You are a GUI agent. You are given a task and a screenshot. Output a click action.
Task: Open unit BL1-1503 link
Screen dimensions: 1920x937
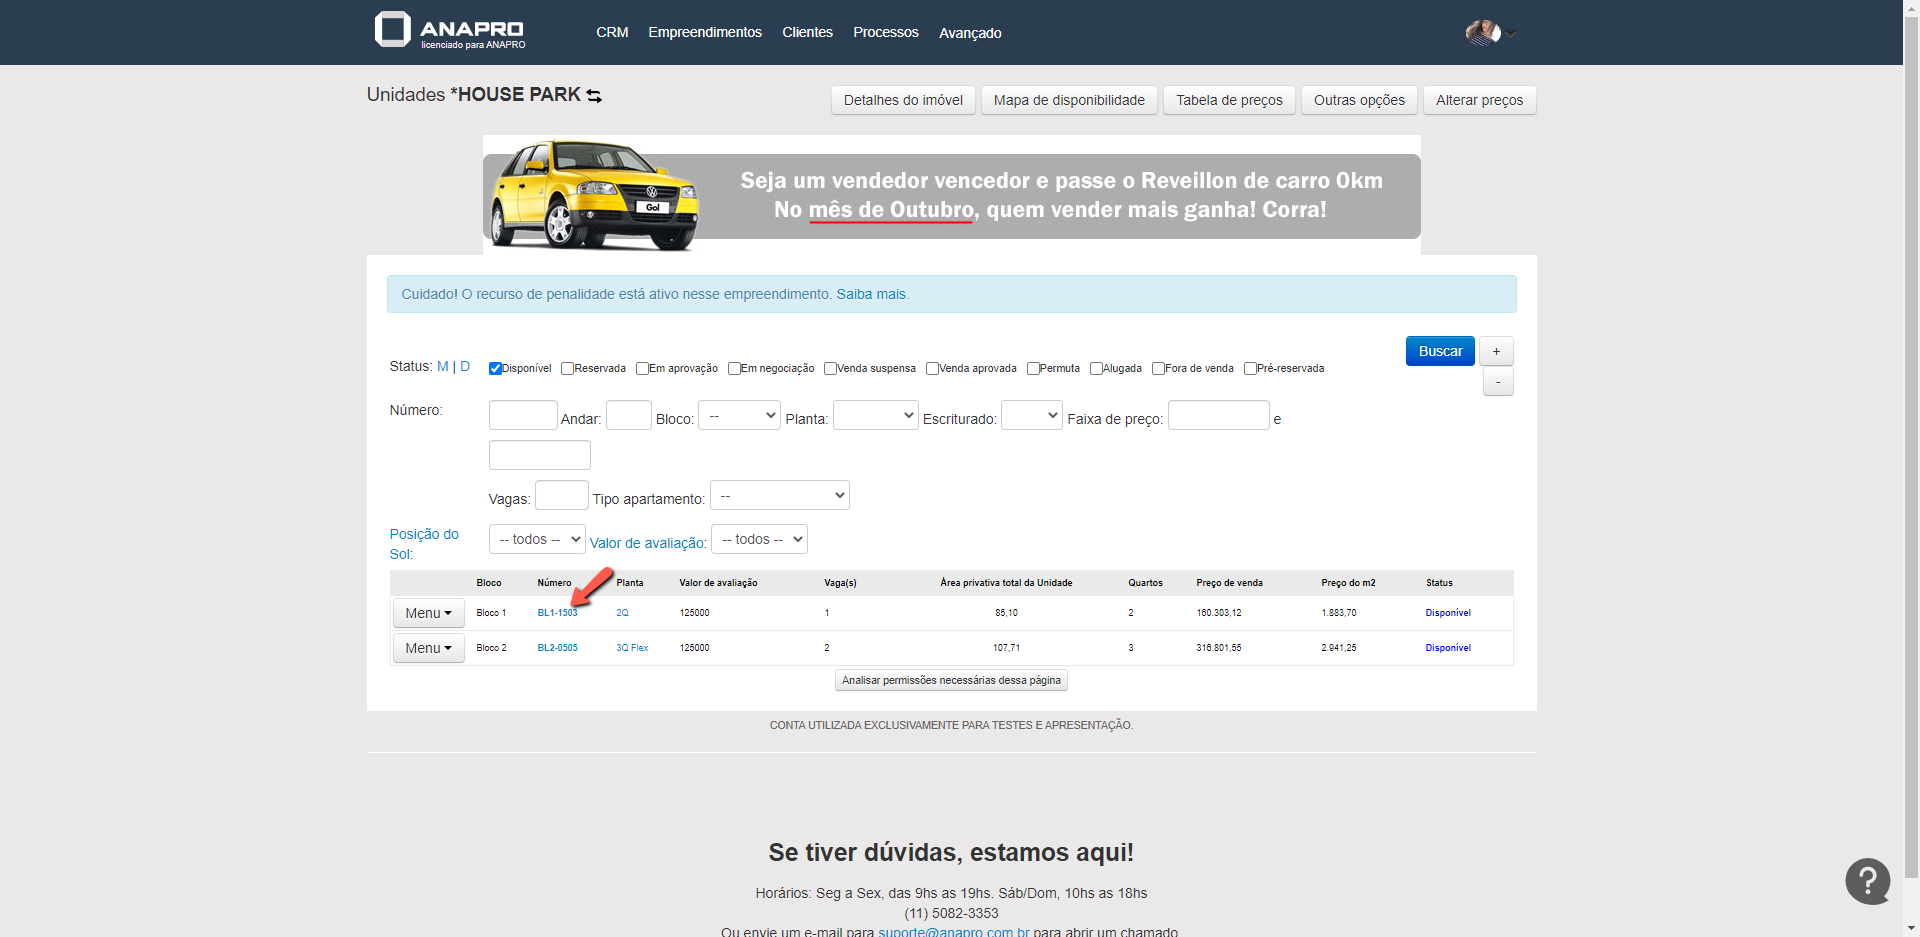557,613
